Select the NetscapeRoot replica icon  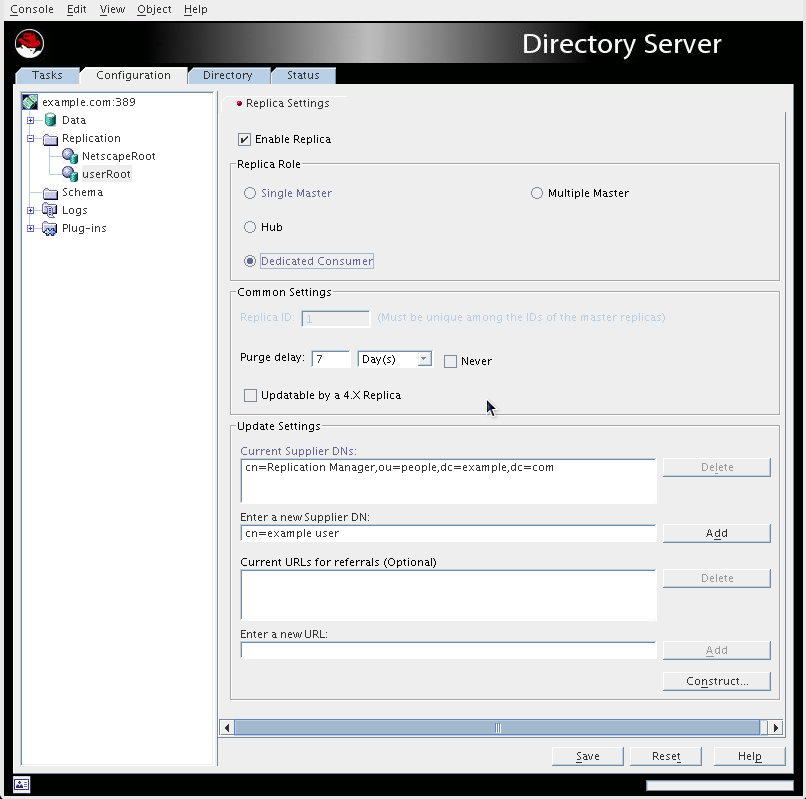tap(70, 156)
